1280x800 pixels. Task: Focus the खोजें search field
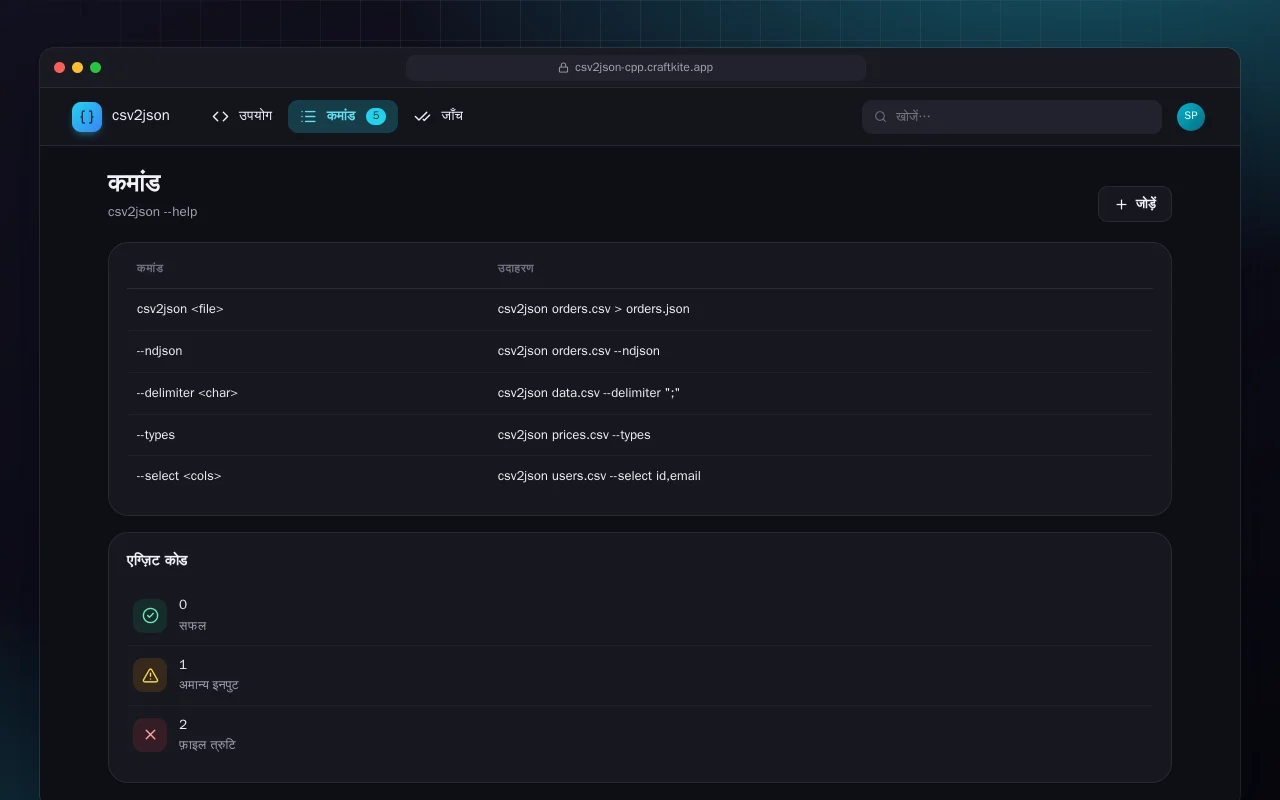click(x=1012, y=117)
